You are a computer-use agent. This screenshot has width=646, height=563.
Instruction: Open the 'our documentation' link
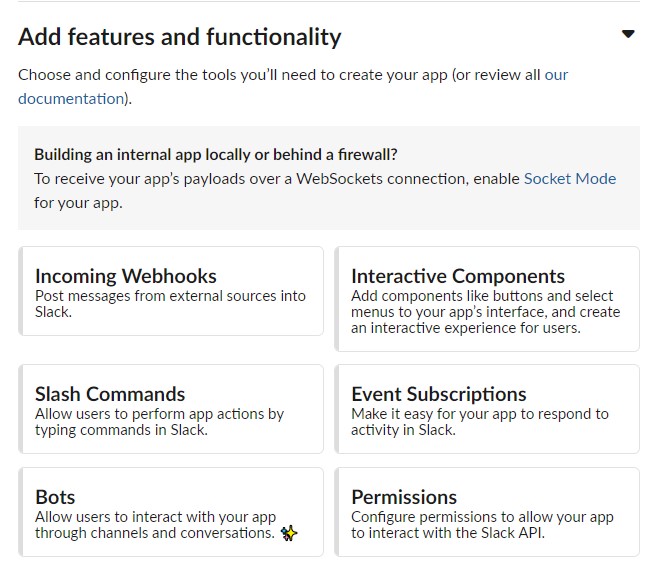pos(70,99)
